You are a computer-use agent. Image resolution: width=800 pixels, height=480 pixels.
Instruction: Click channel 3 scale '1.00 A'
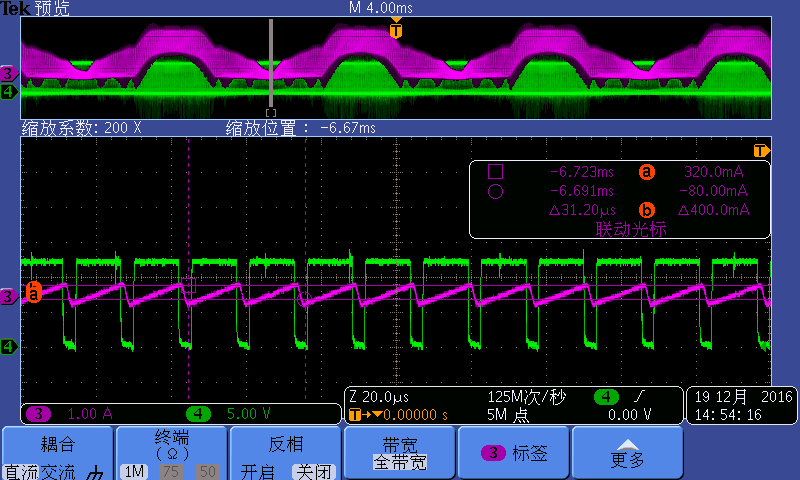coord(90,414)
